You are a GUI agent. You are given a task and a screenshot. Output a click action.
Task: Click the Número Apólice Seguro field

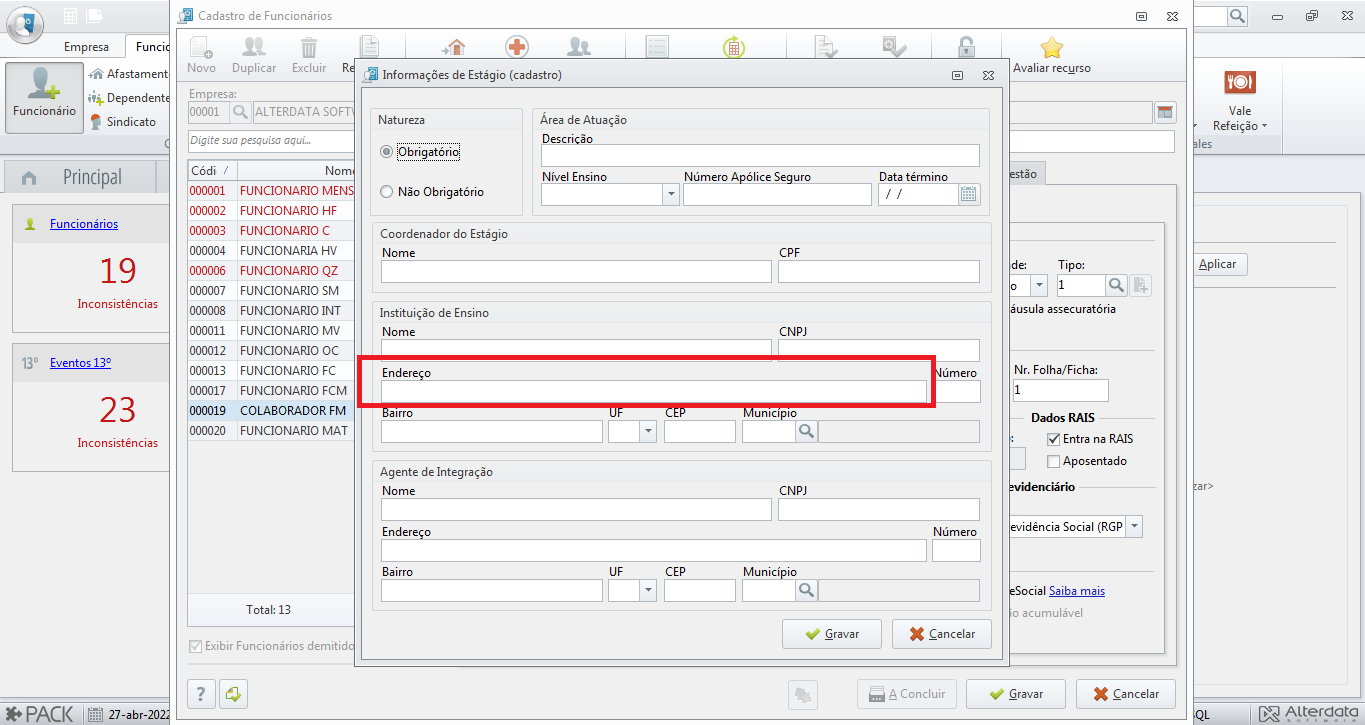777,194
